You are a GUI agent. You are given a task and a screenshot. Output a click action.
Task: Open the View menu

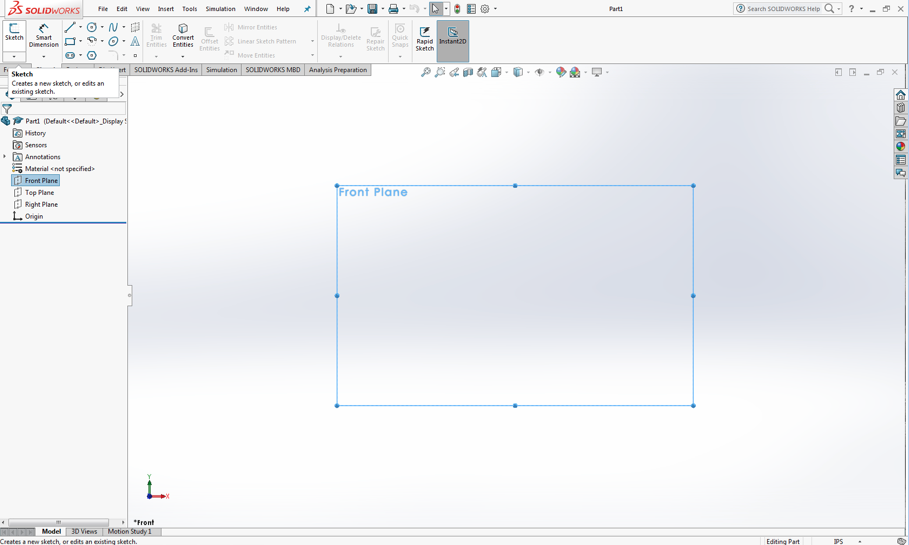pyautogui.click(x=143, y=9)
